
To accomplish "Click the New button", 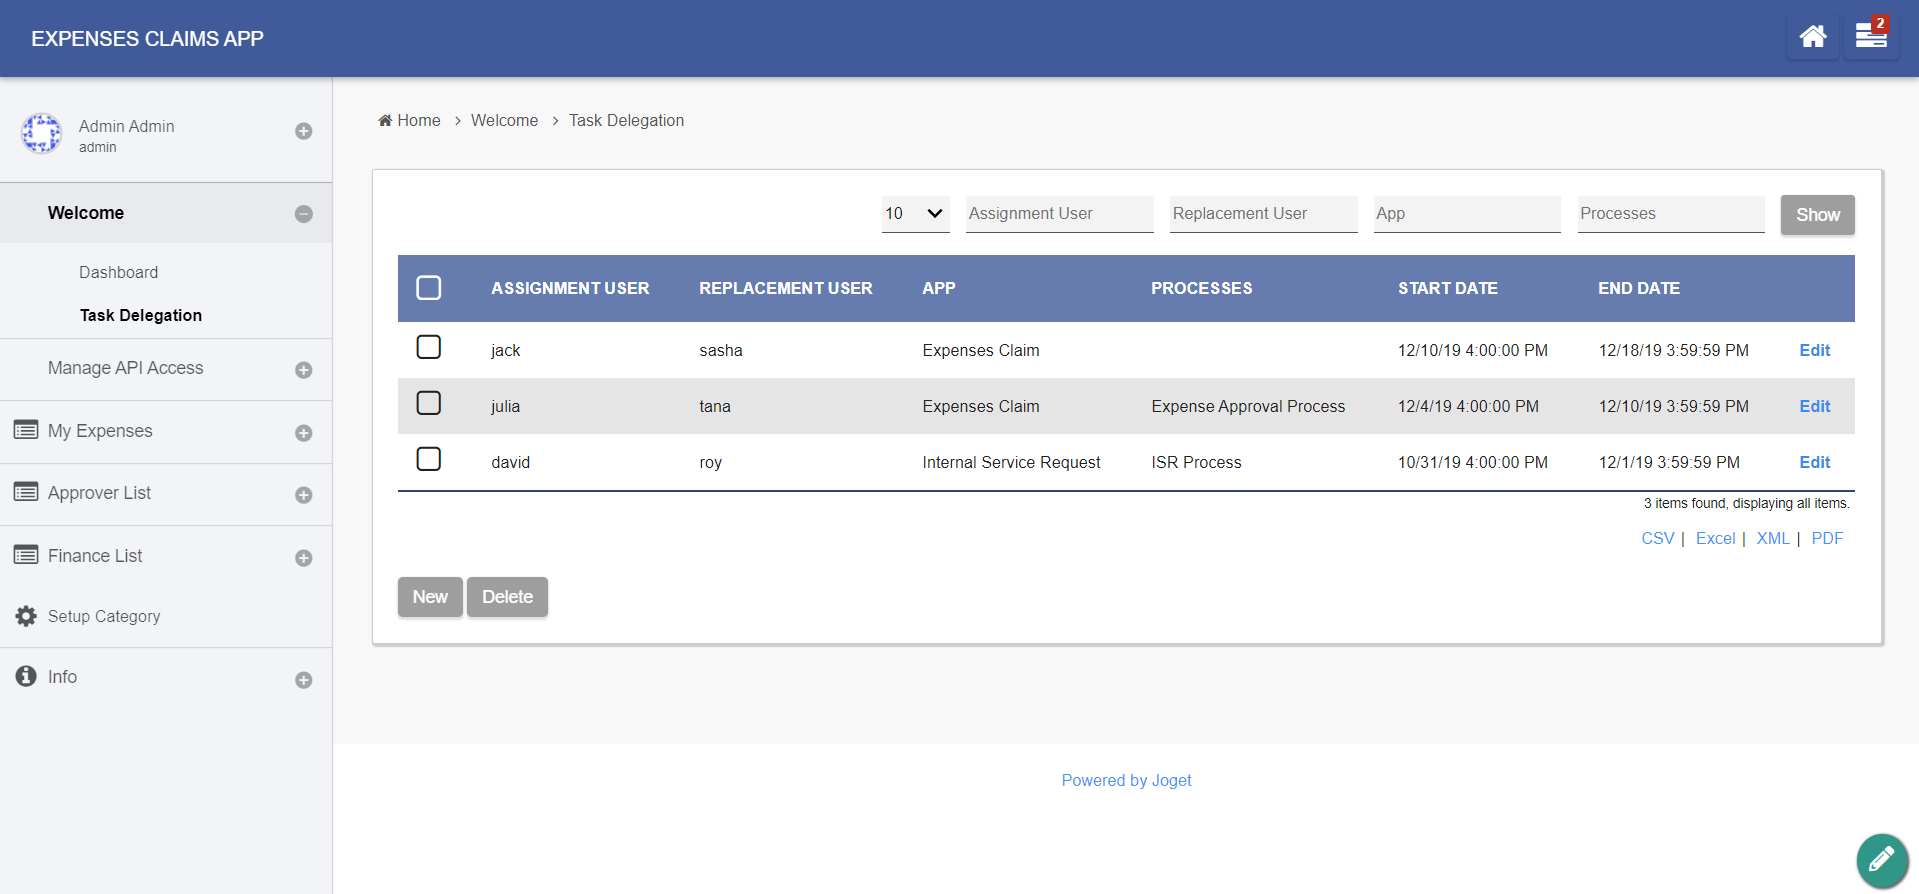I will click(x=430, y=597).
